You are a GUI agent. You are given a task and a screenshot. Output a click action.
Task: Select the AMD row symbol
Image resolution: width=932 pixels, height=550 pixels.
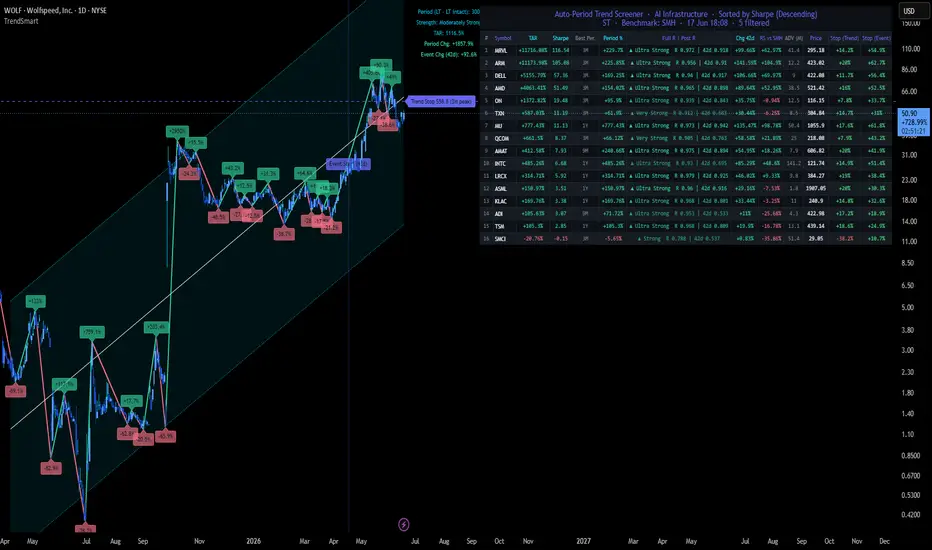(x=500, y=88)
